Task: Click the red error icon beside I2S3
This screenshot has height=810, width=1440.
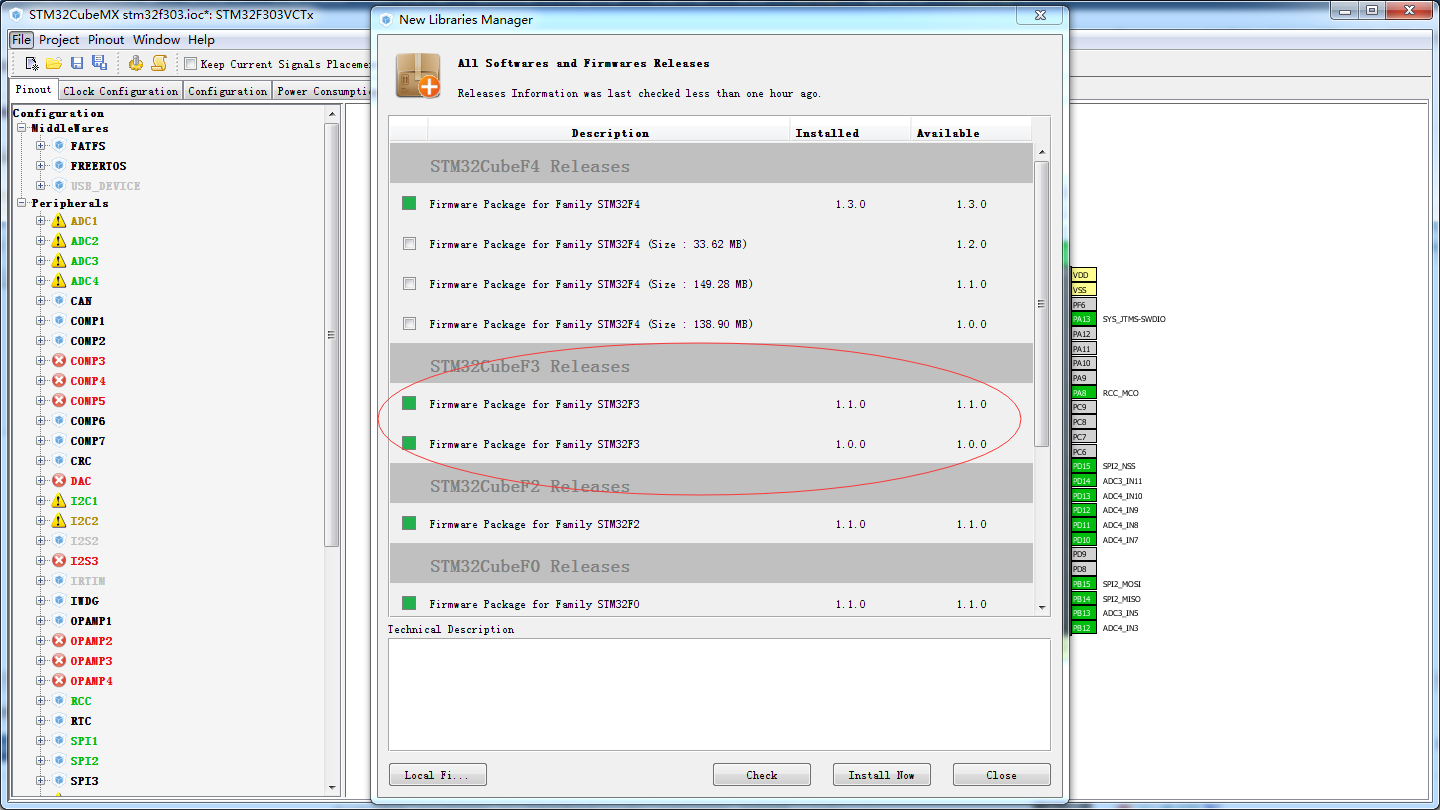Action: click(x=59, y=561)
